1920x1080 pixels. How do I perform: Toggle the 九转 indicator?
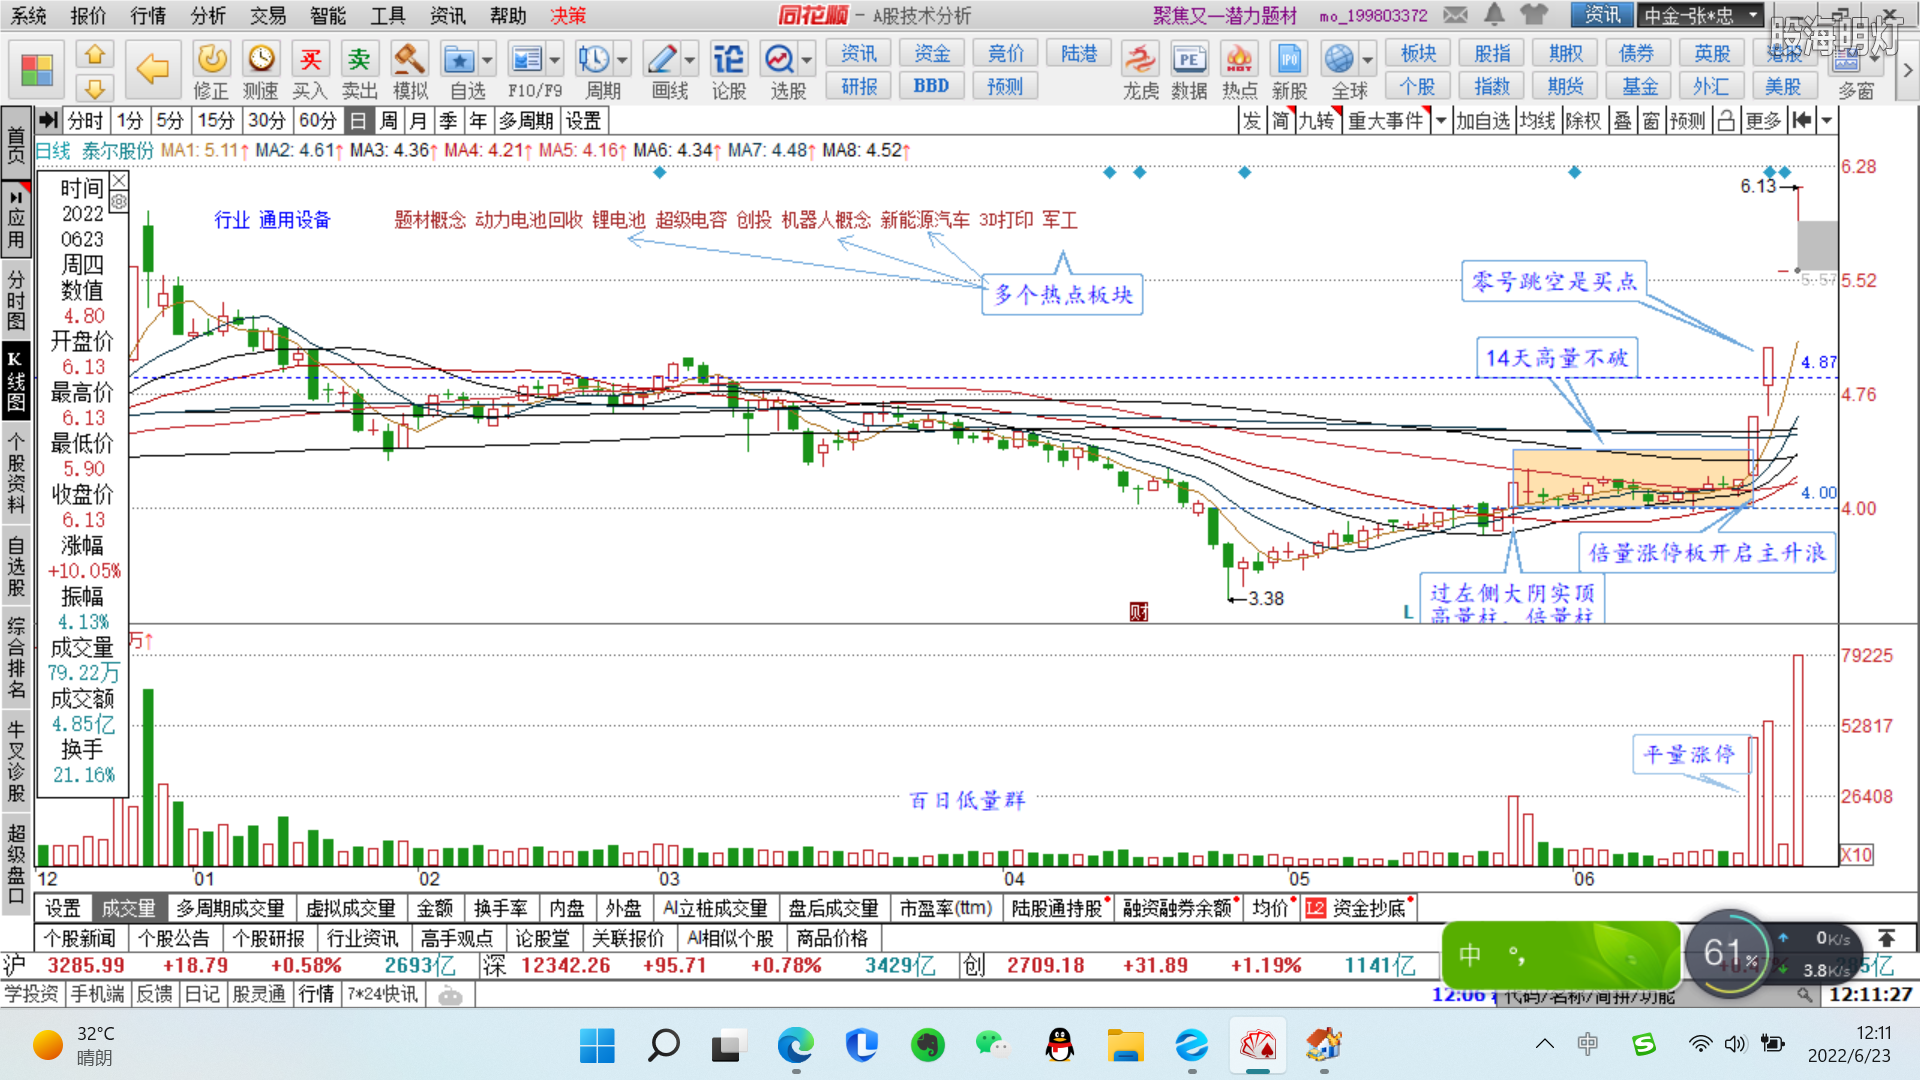[1316, 121]
